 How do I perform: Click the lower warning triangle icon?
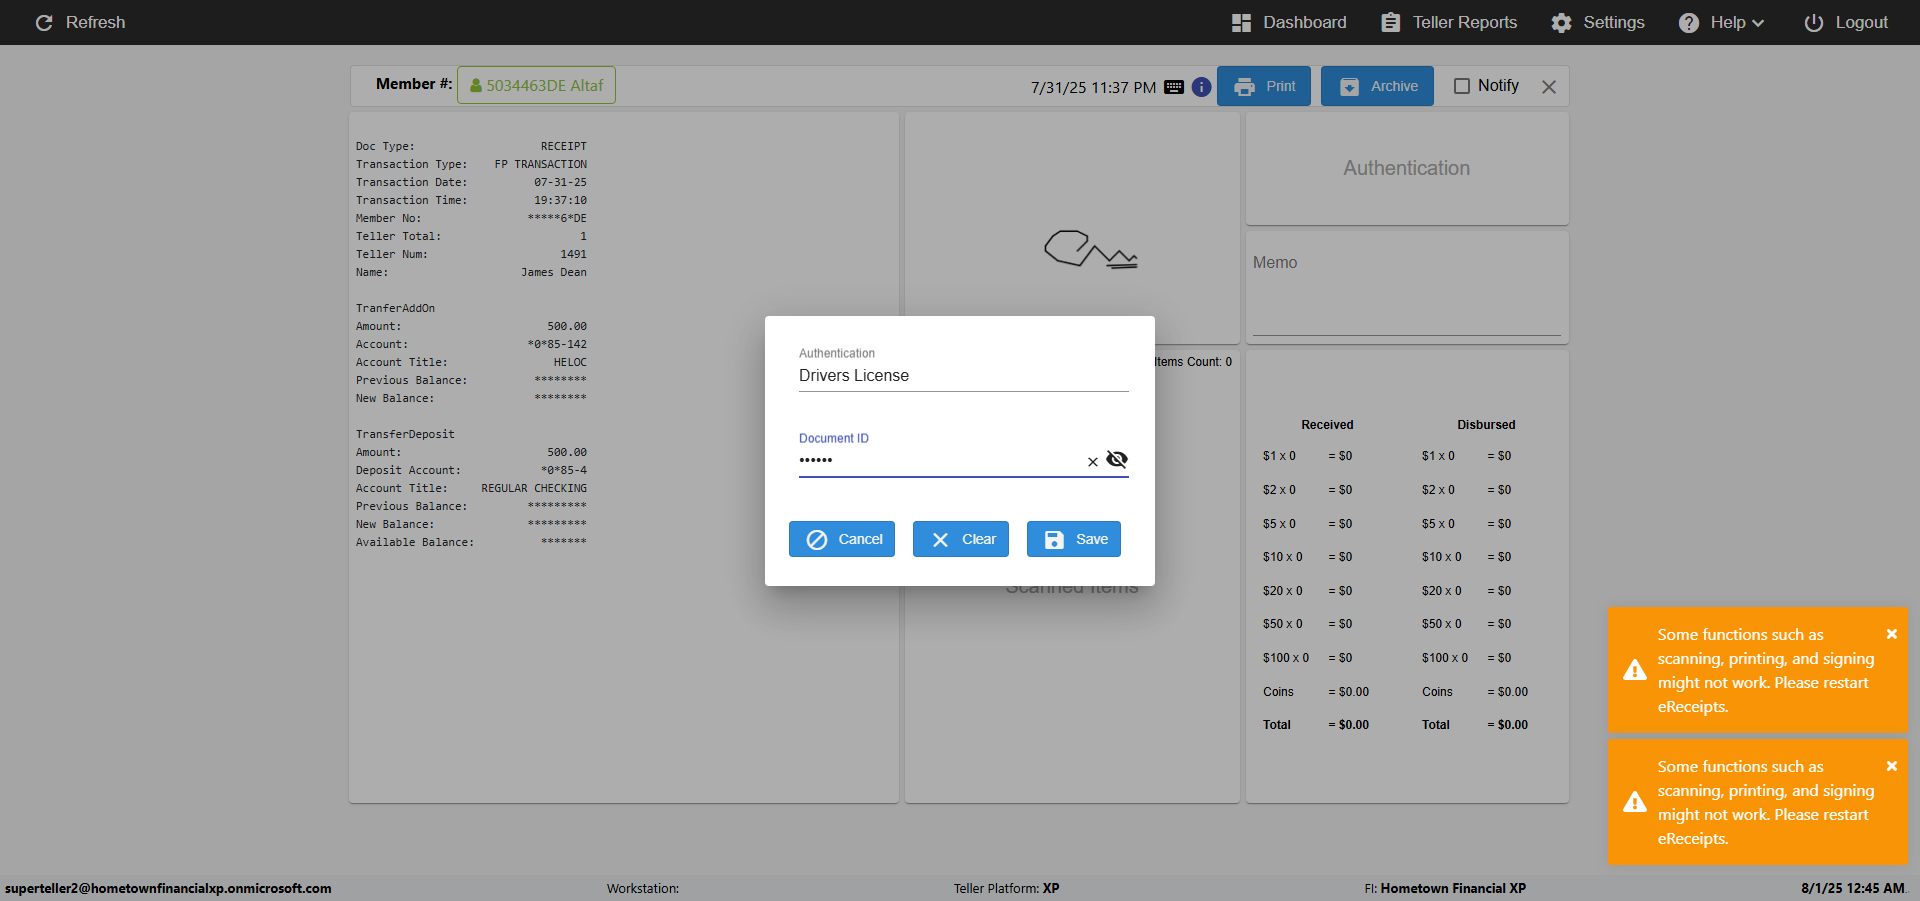[x=1635, y=802]
